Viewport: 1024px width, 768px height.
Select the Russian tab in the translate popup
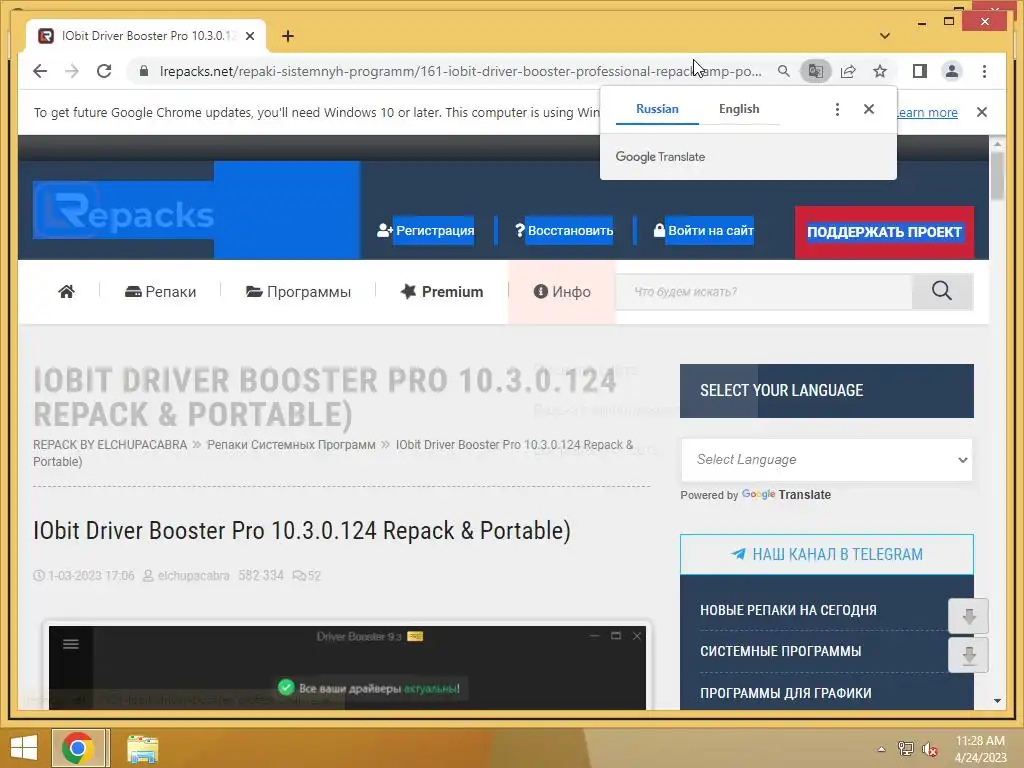(657, 109)
